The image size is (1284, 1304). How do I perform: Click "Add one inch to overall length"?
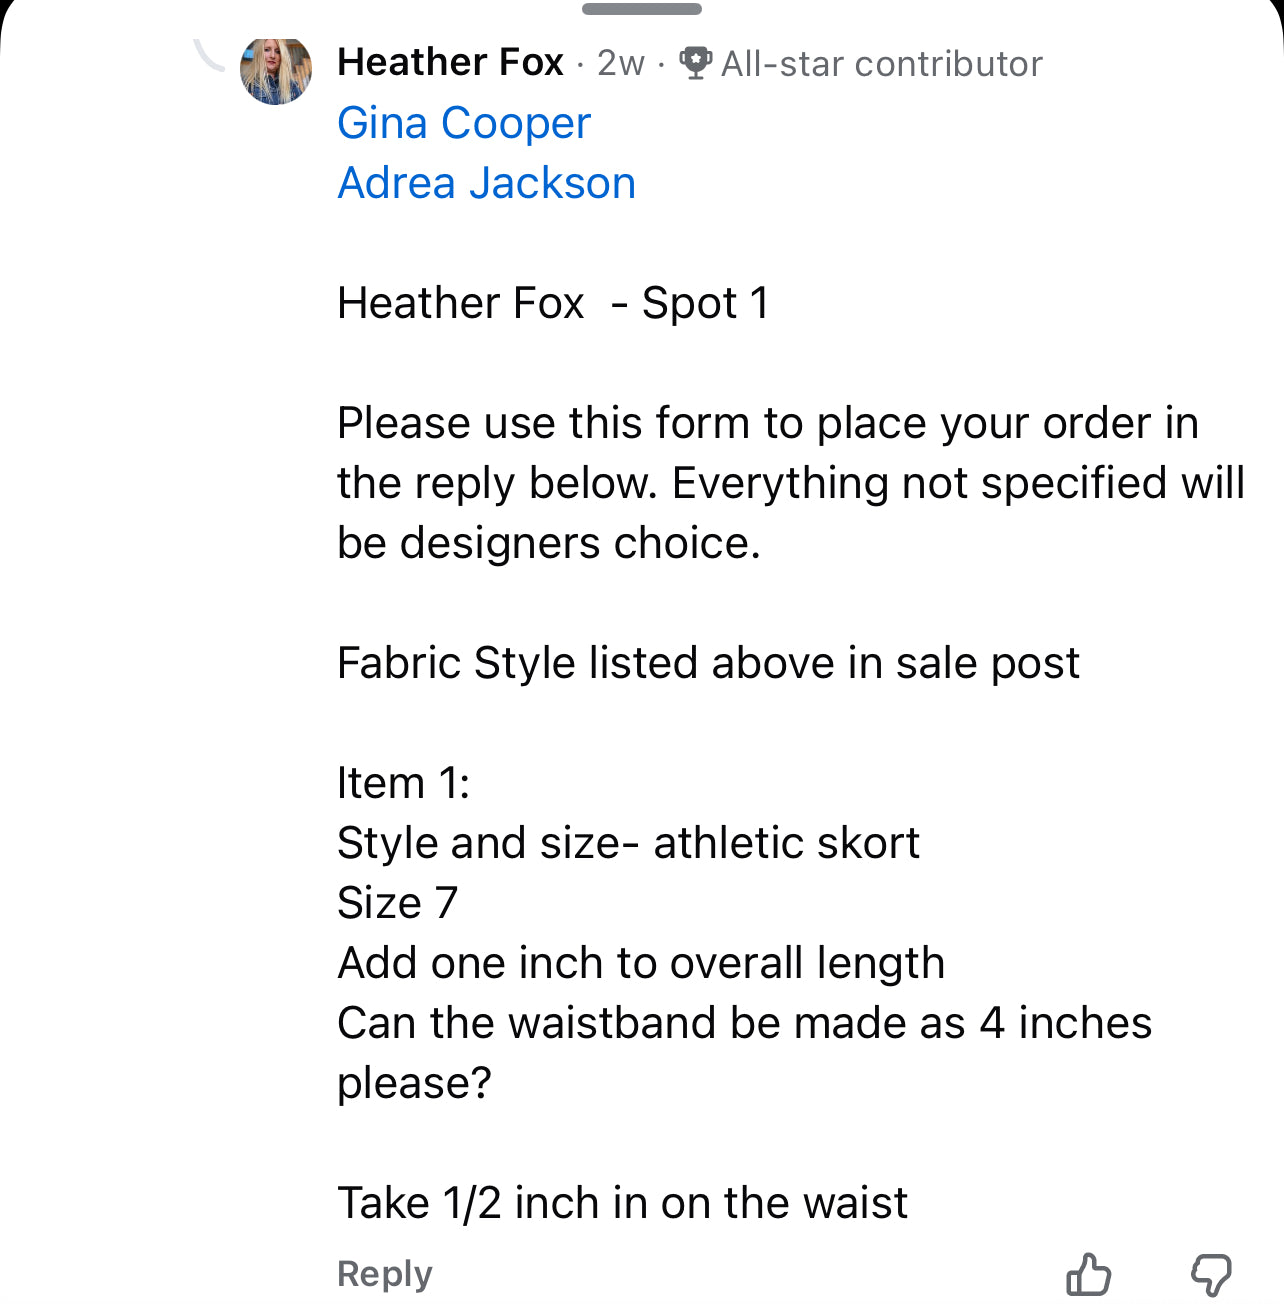click(x=641, y=963)
